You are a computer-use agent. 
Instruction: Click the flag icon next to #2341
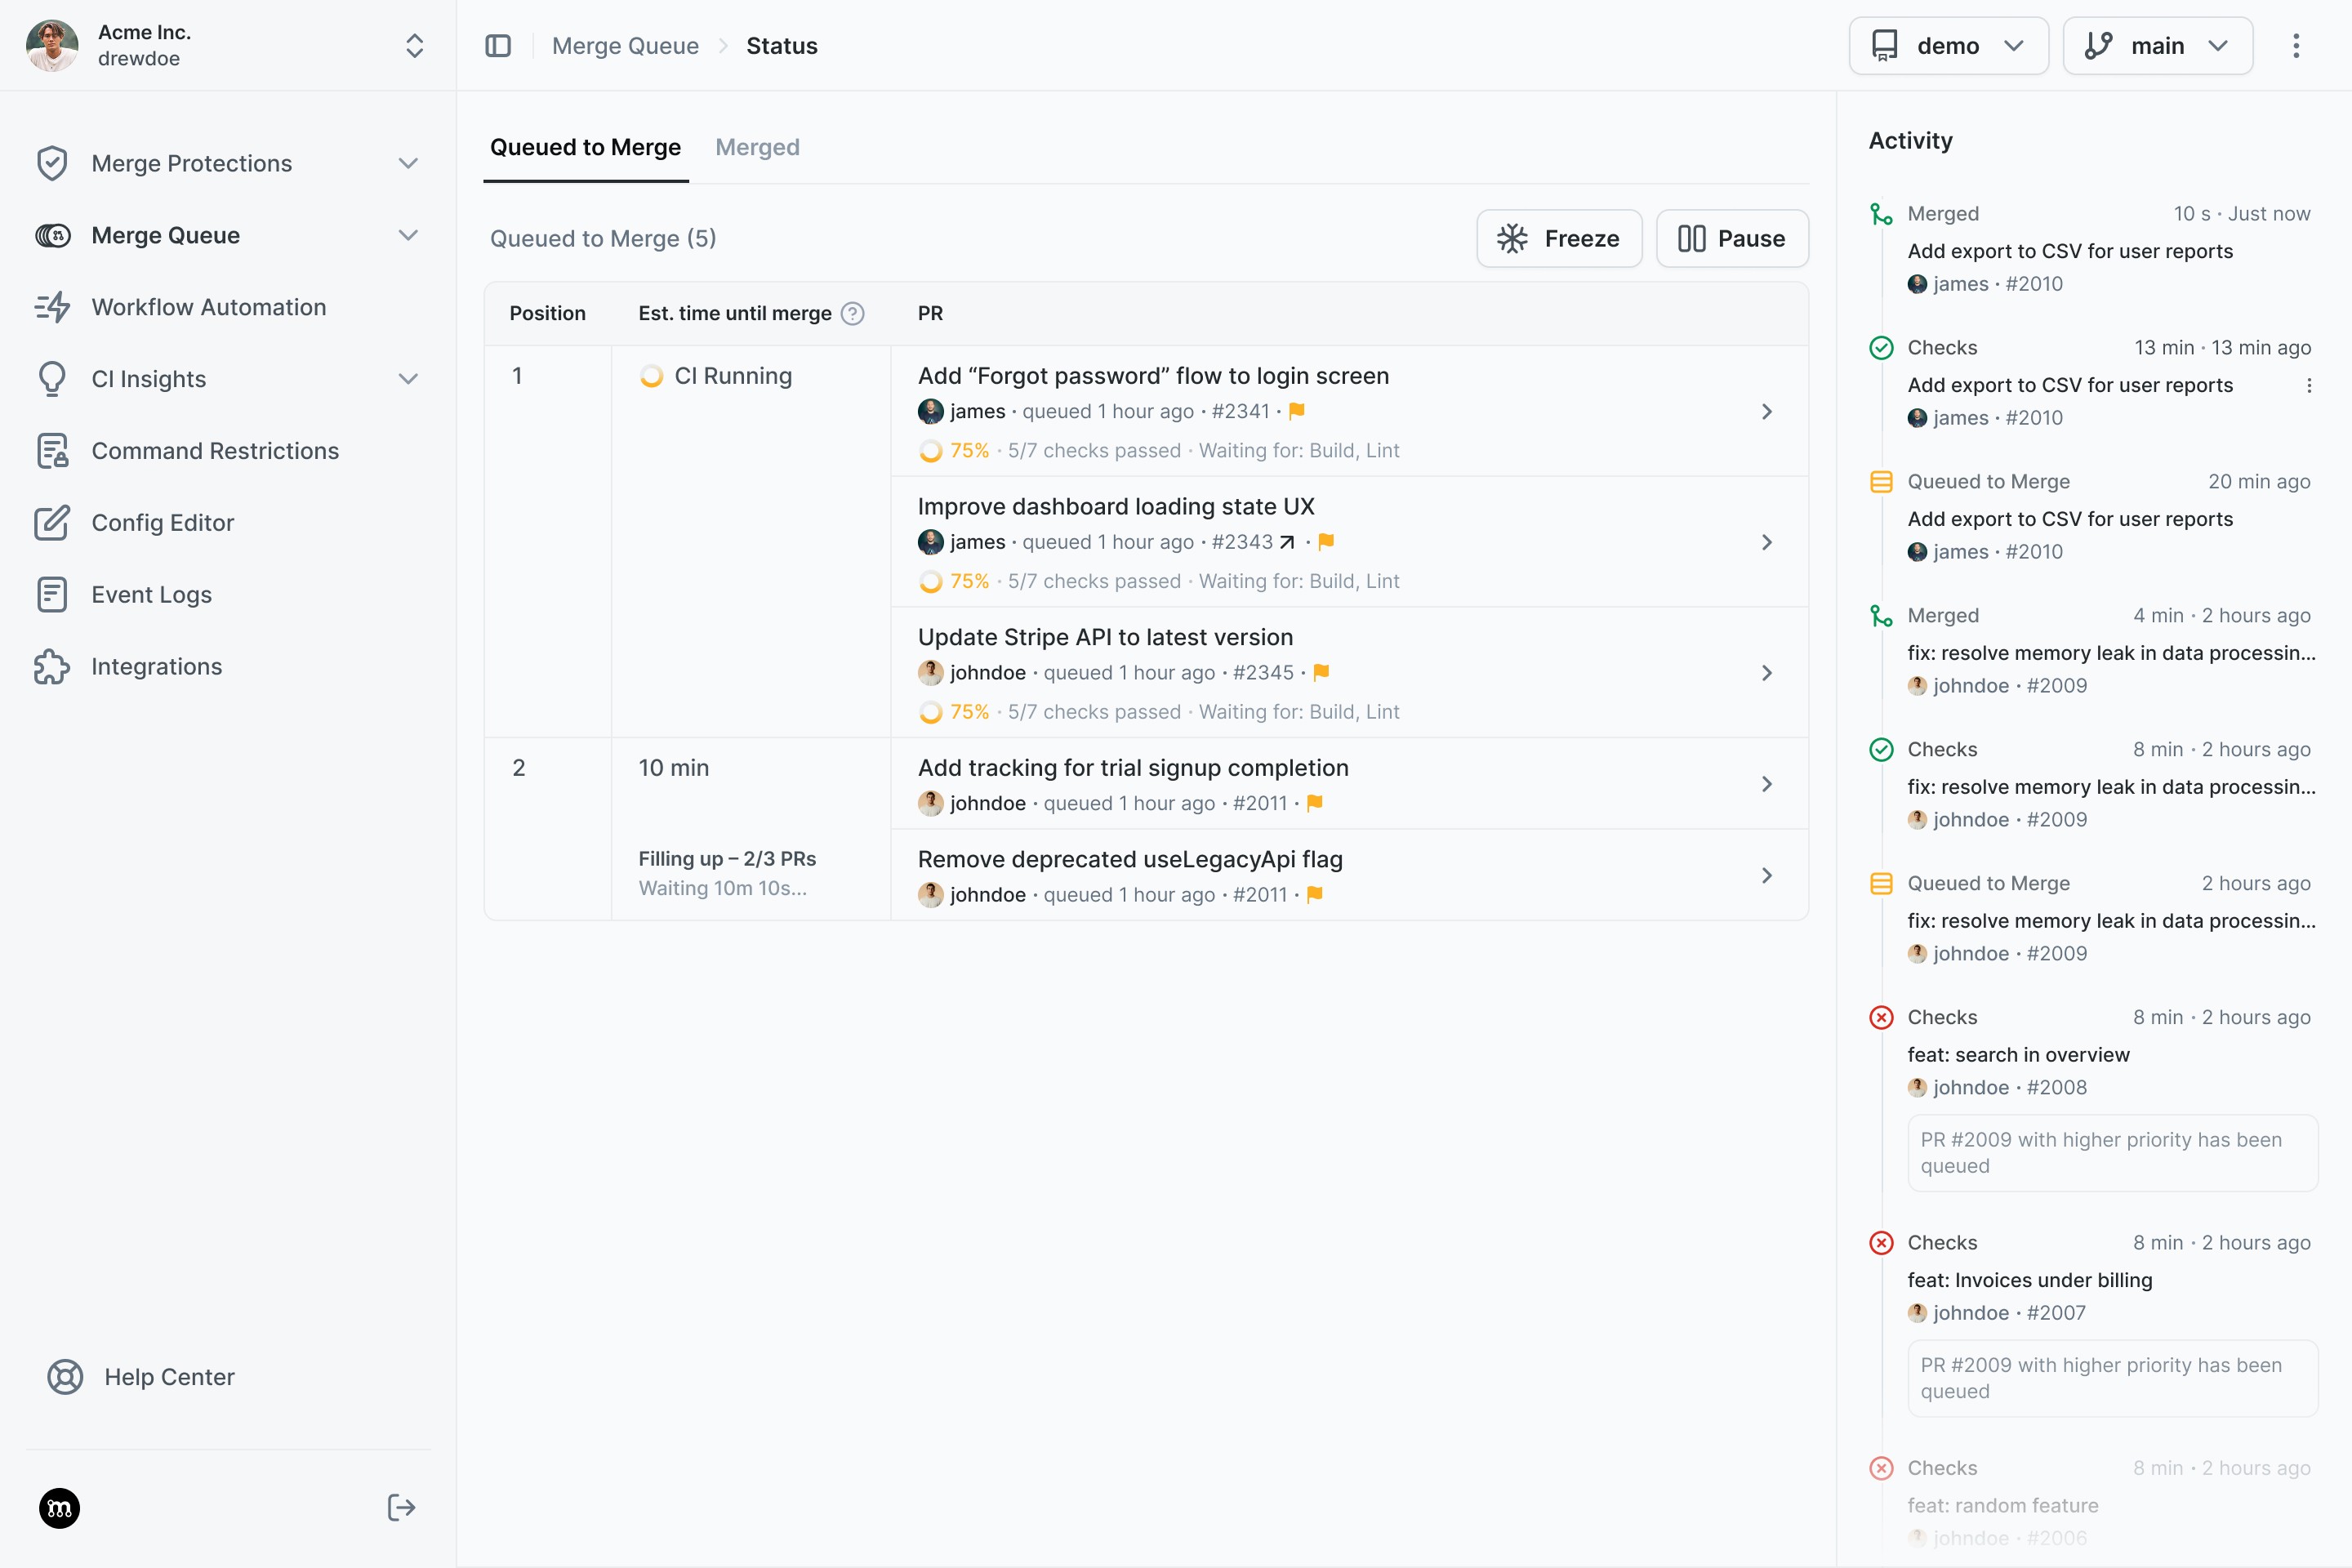click(1297, 411)
